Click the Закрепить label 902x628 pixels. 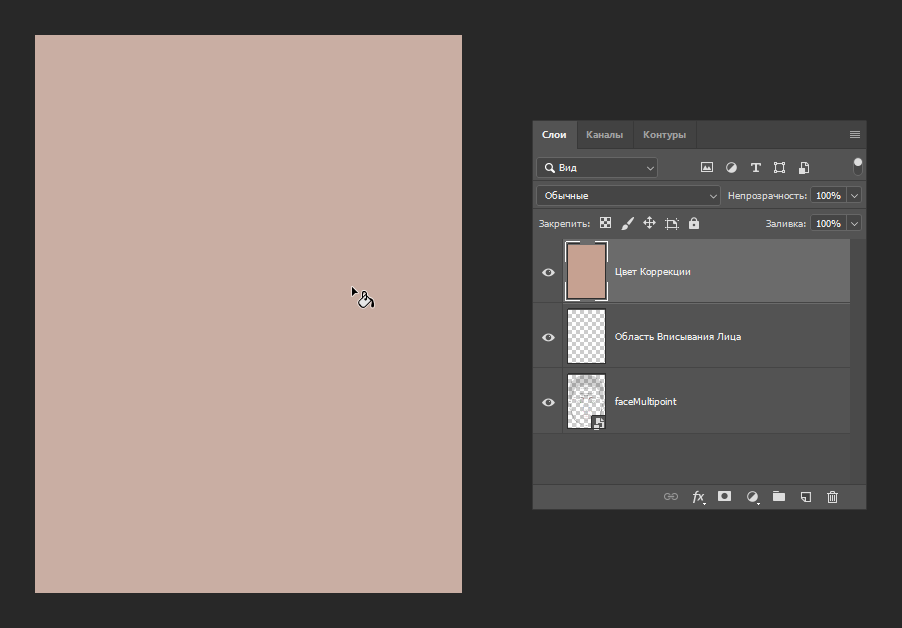[564, 224]
